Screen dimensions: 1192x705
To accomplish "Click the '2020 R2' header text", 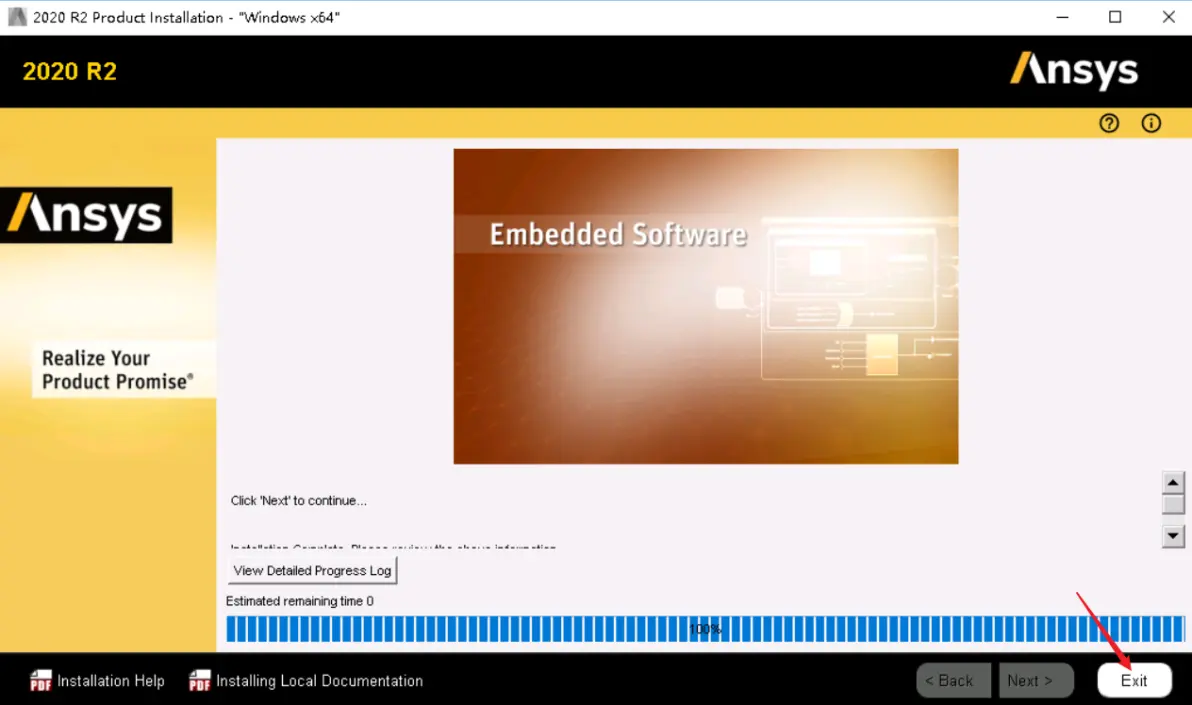I will click(x=70, y=71).
